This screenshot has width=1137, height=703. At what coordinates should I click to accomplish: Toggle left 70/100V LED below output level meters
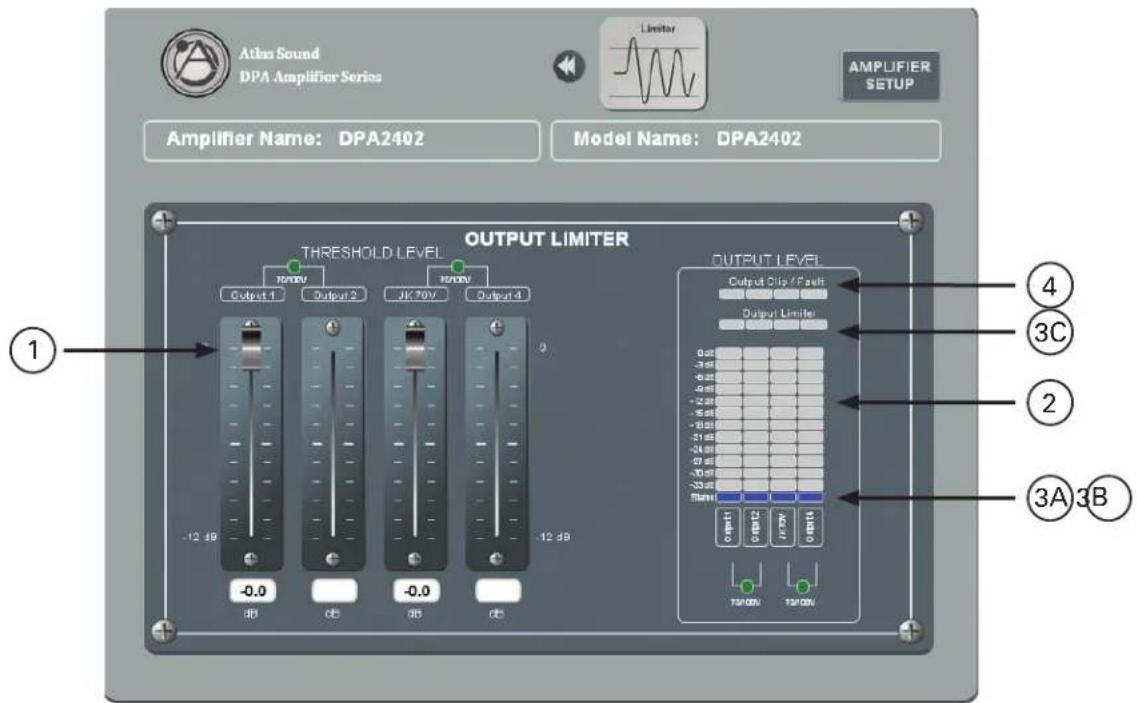[747, 586]
